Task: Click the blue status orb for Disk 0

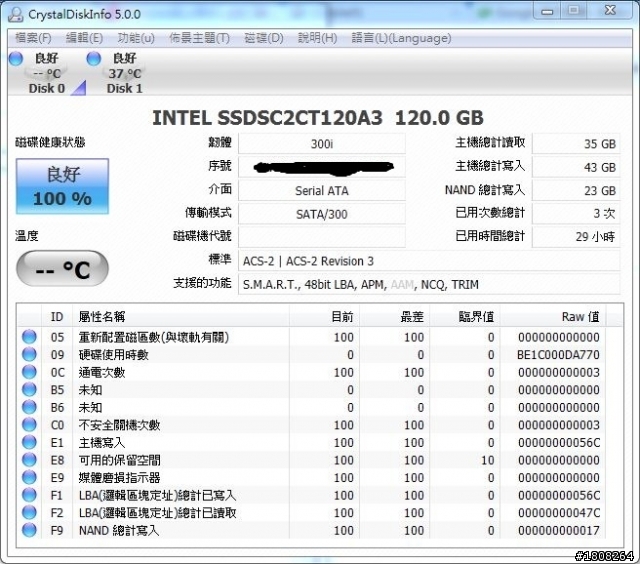Action: tap(16, 59)
